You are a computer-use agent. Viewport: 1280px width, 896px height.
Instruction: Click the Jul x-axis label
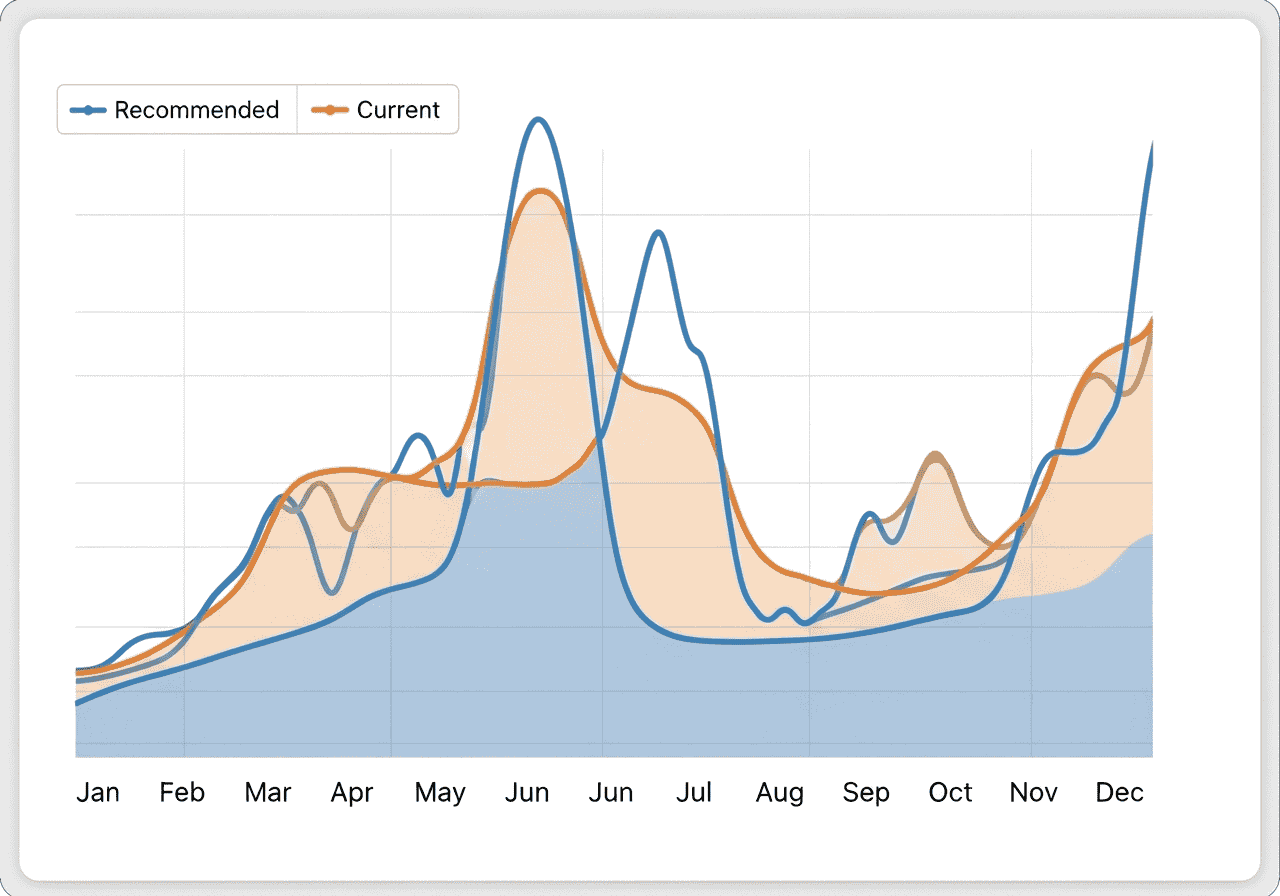coord(694,793)
